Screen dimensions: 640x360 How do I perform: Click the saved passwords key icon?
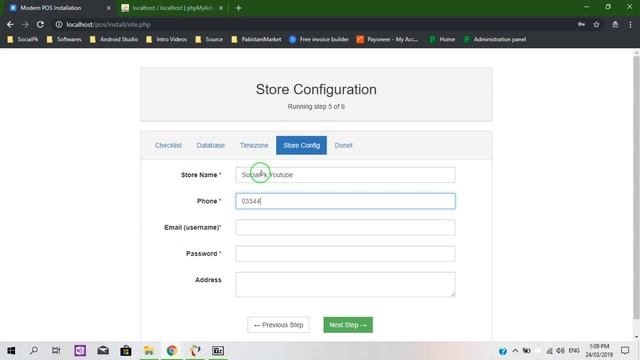pyautogui.click(x=581, y=24)
